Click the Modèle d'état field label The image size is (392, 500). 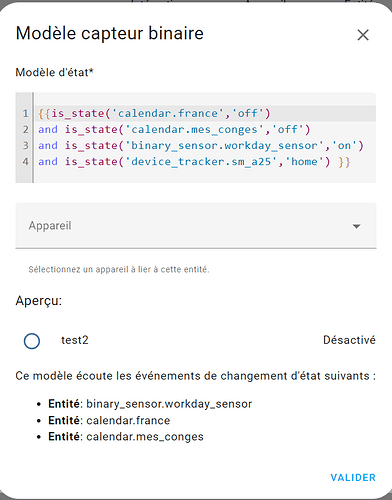[x=55, y=72]
